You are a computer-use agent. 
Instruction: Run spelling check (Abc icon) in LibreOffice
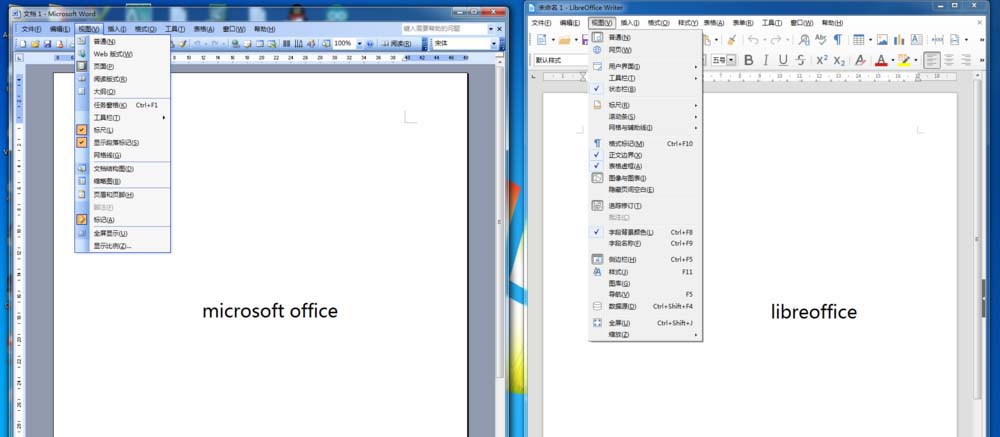821,40
